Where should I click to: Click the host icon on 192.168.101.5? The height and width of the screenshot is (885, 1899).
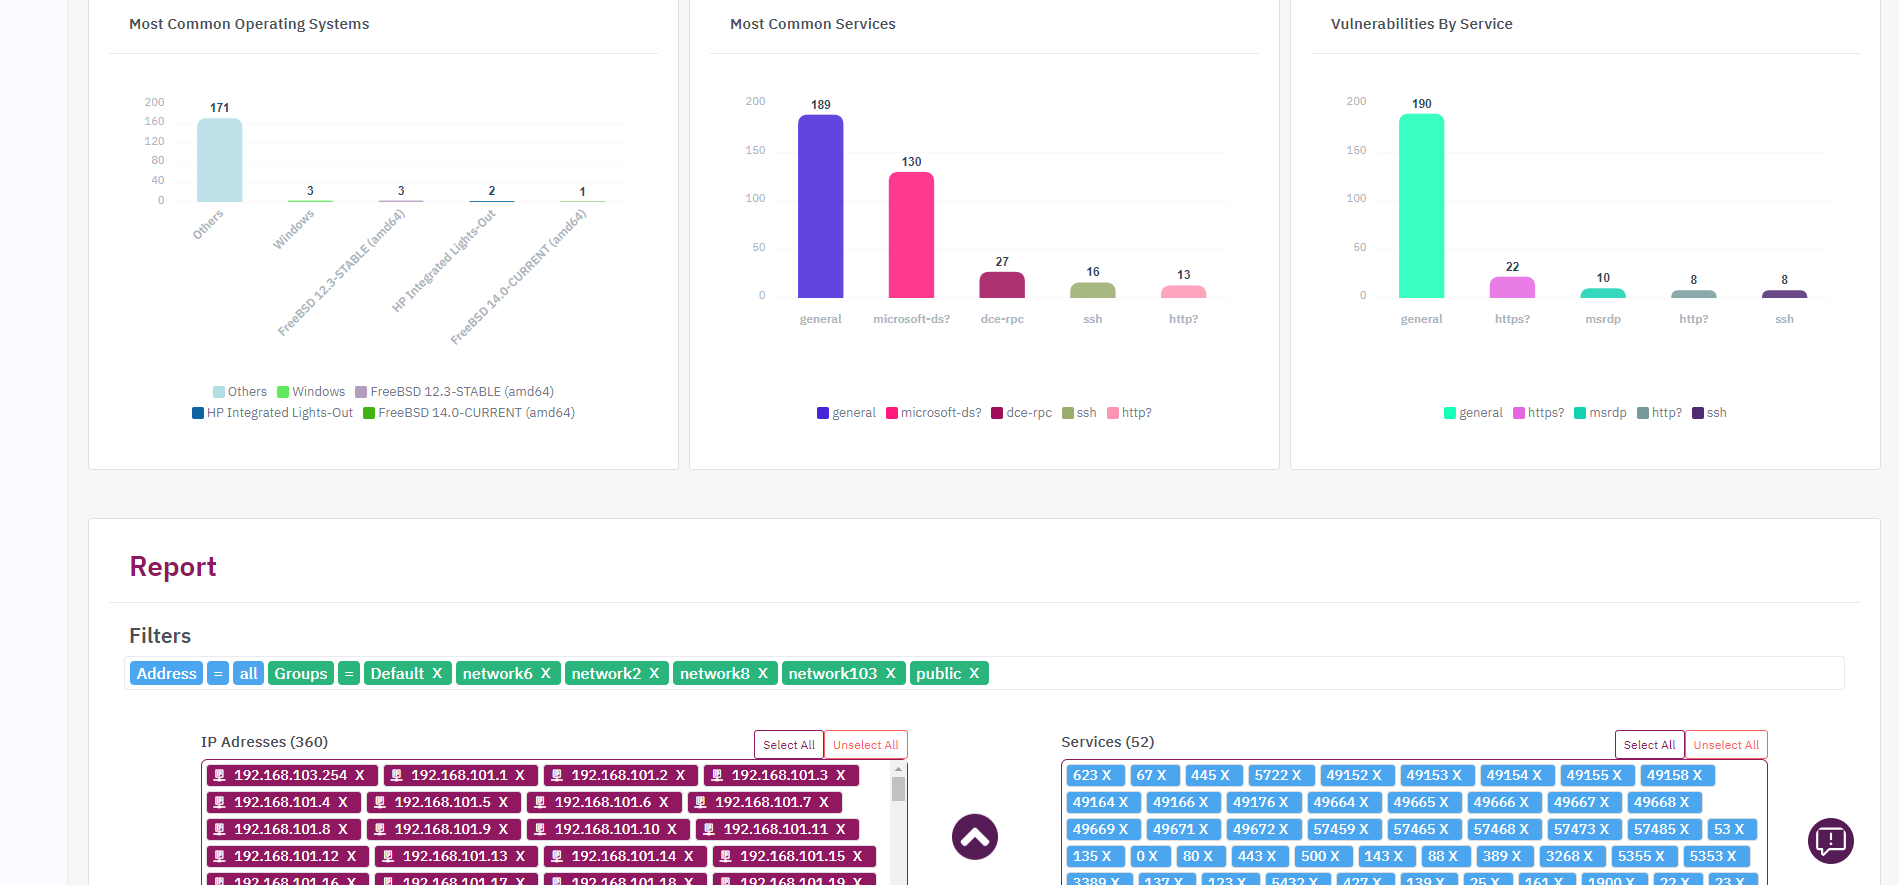pyautogui.click(x=380, y=802)
